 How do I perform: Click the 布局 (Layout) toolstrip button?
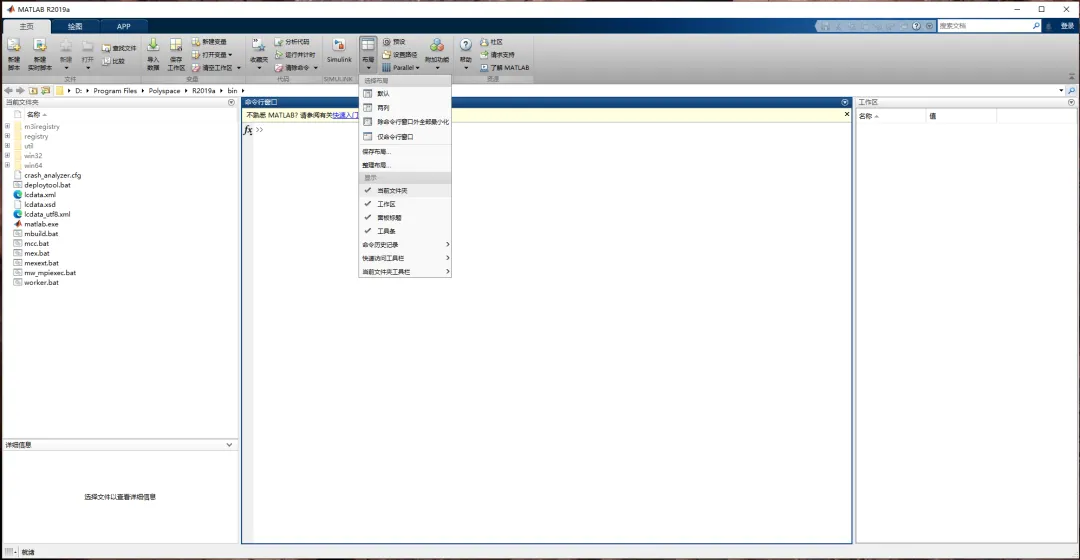coord(368,54)
